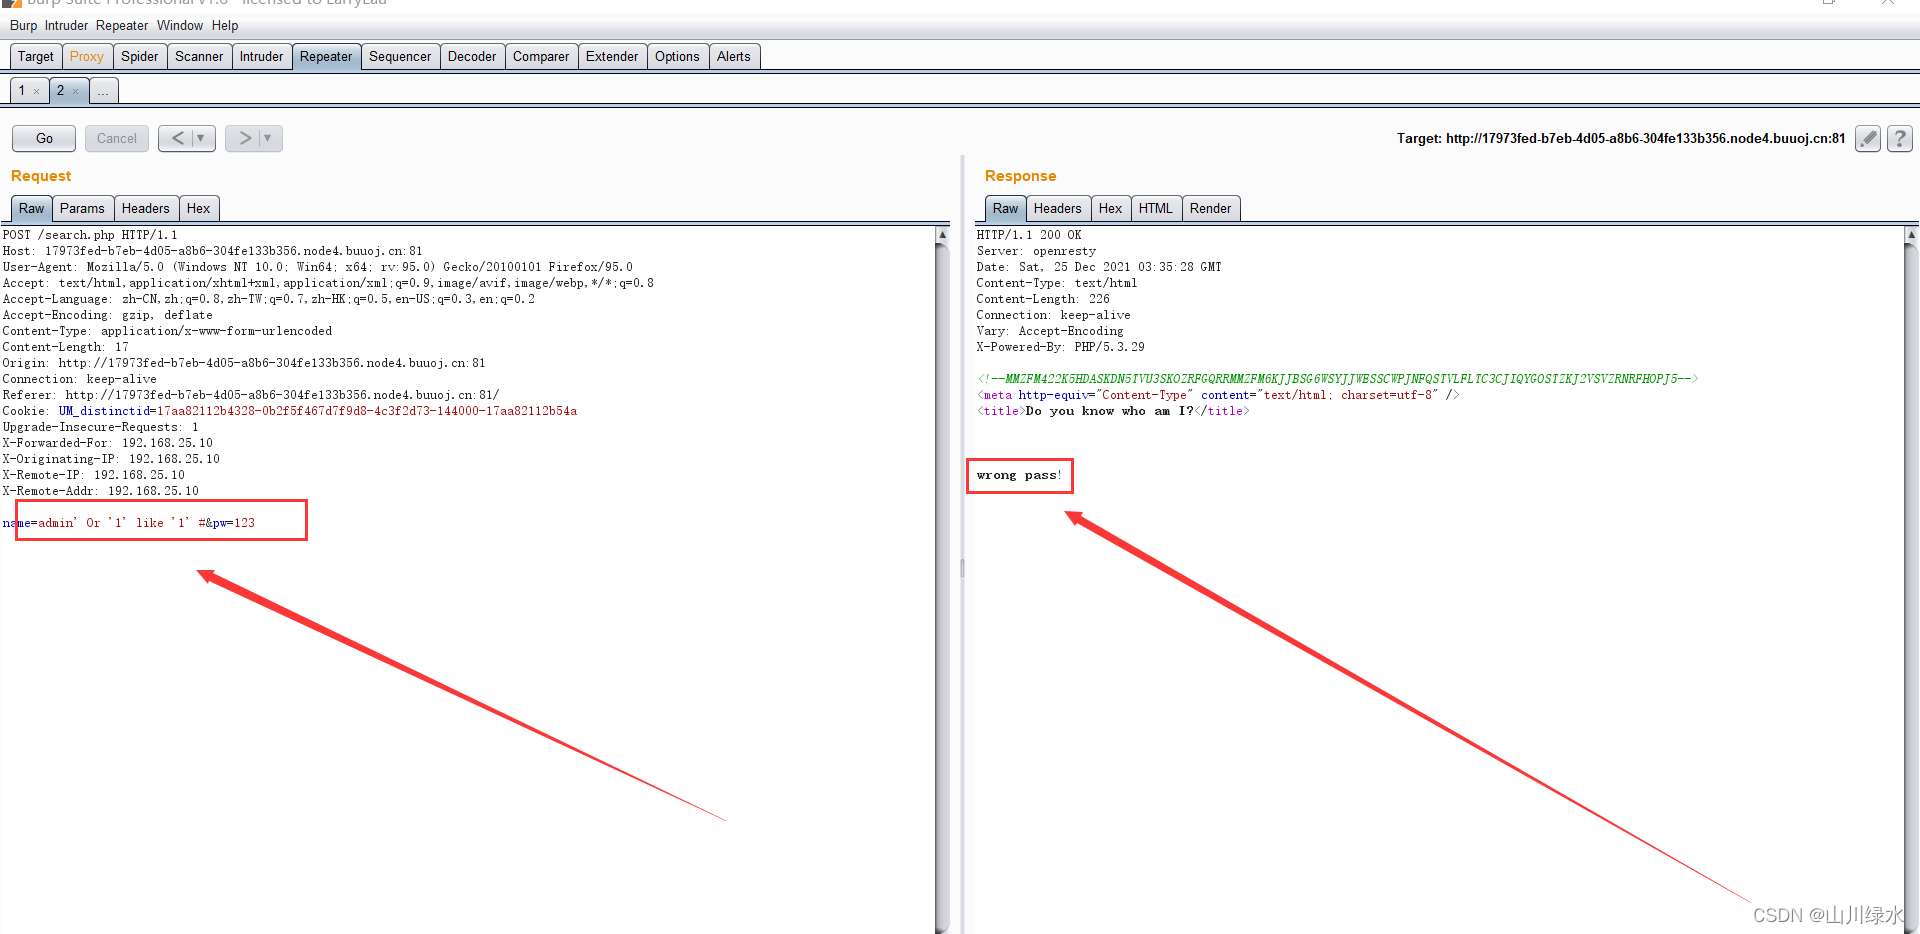Go back in request history

[x=177, y=138]
